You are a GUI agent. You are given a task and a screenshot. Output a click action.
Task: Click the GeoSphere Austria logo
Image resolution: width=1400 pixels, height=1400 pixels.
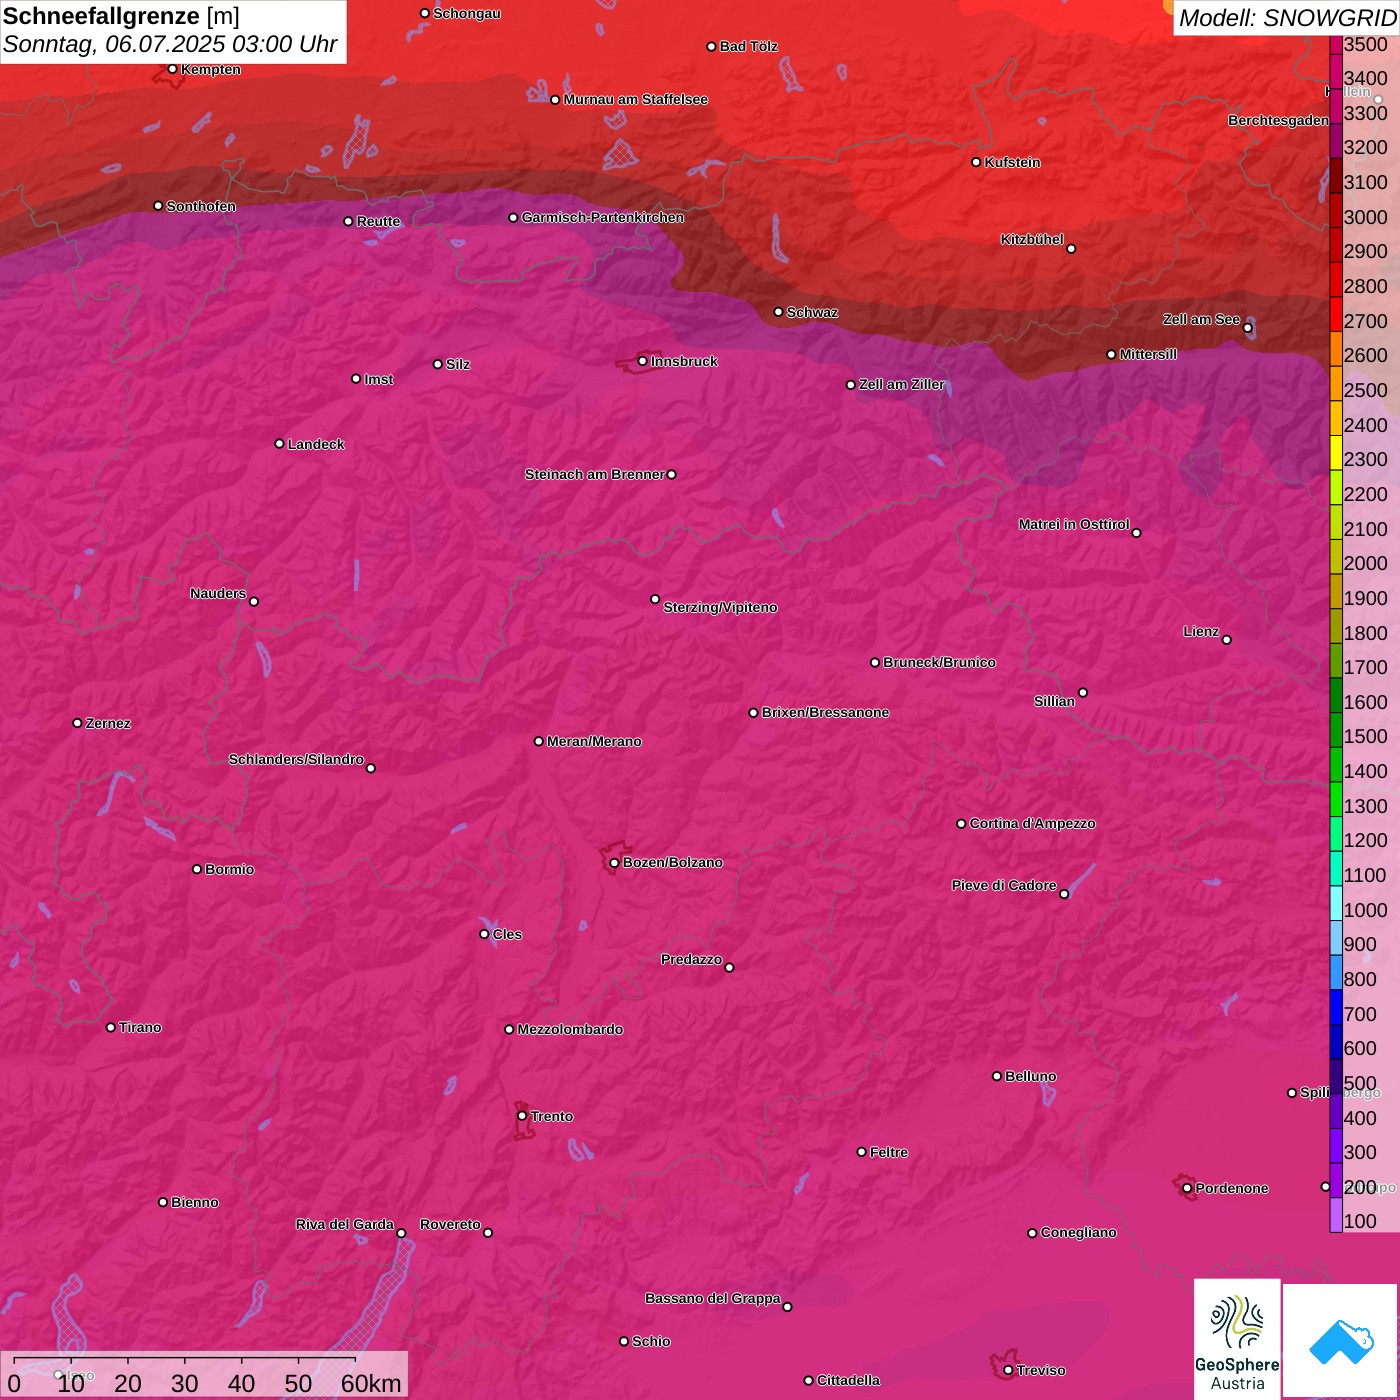(1237, 1339)
